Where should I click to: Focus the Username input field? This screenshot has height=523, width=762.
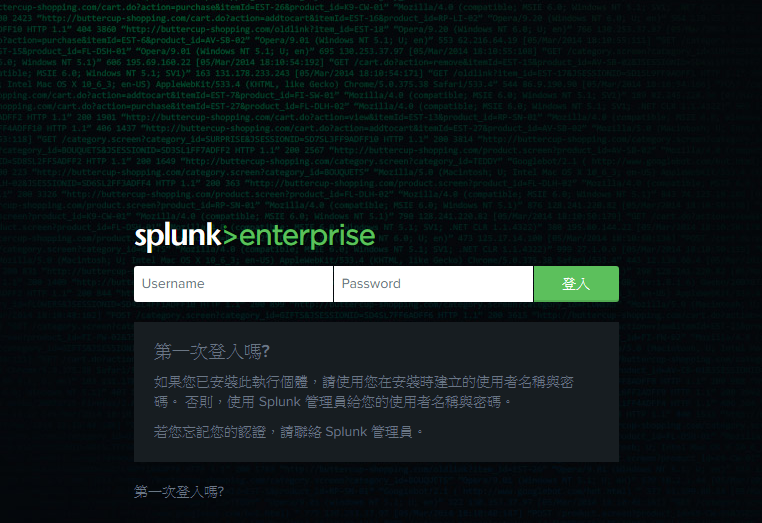(233, 284)
